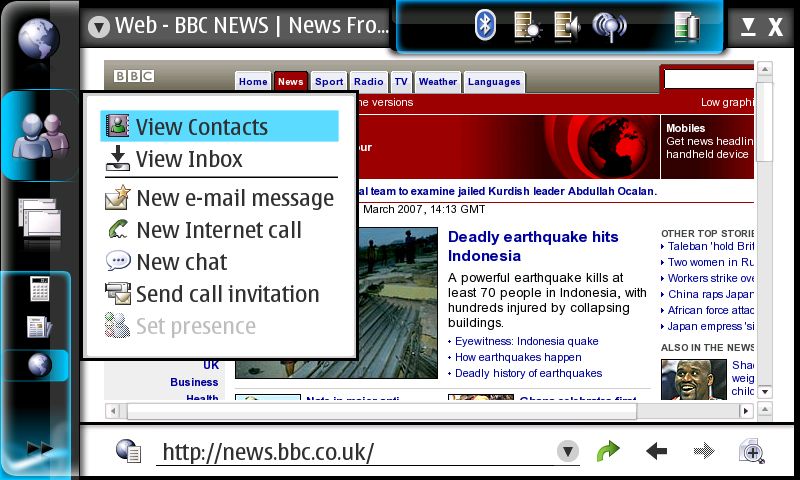Viewport: 800px width, 480px height.
Task: Open Deadly history of earthquakes link
Action: click(528, 373)
